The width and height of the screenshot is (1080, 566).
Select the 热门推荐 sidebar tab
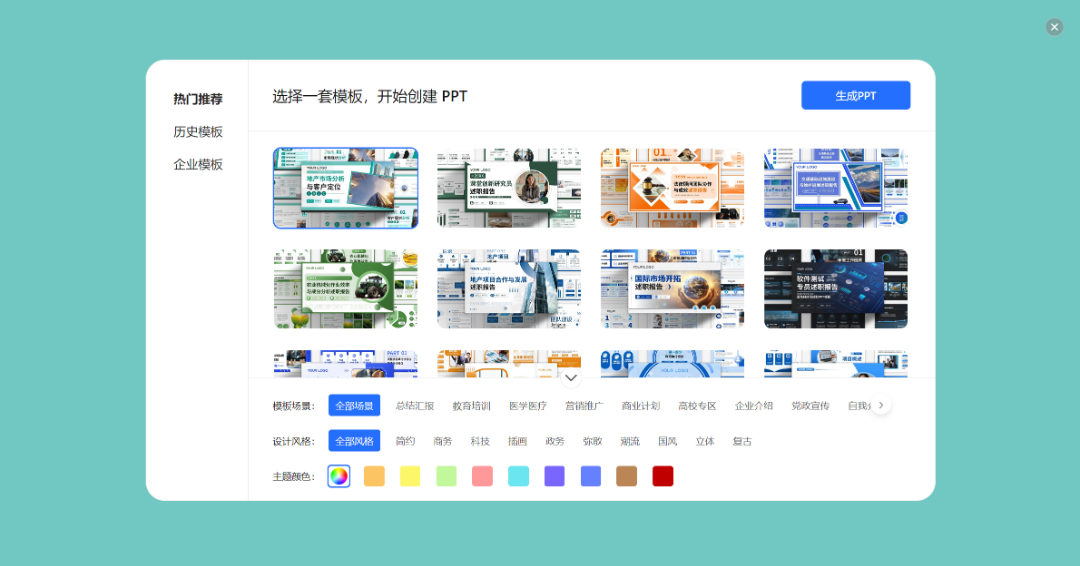pyautogui.click(x=198, y=99)
